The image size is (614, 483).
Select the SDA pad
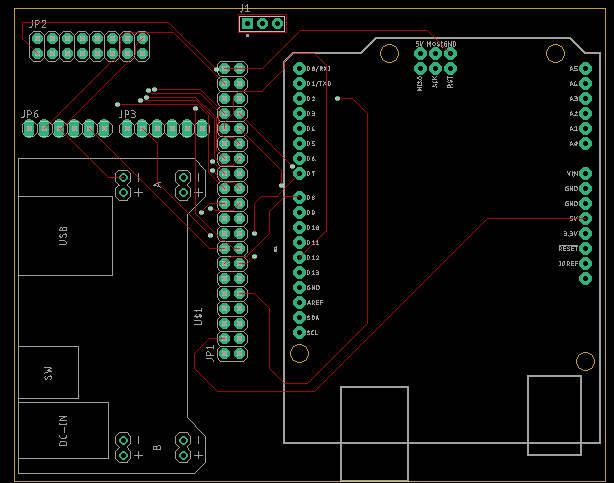(x=299, y=317)
